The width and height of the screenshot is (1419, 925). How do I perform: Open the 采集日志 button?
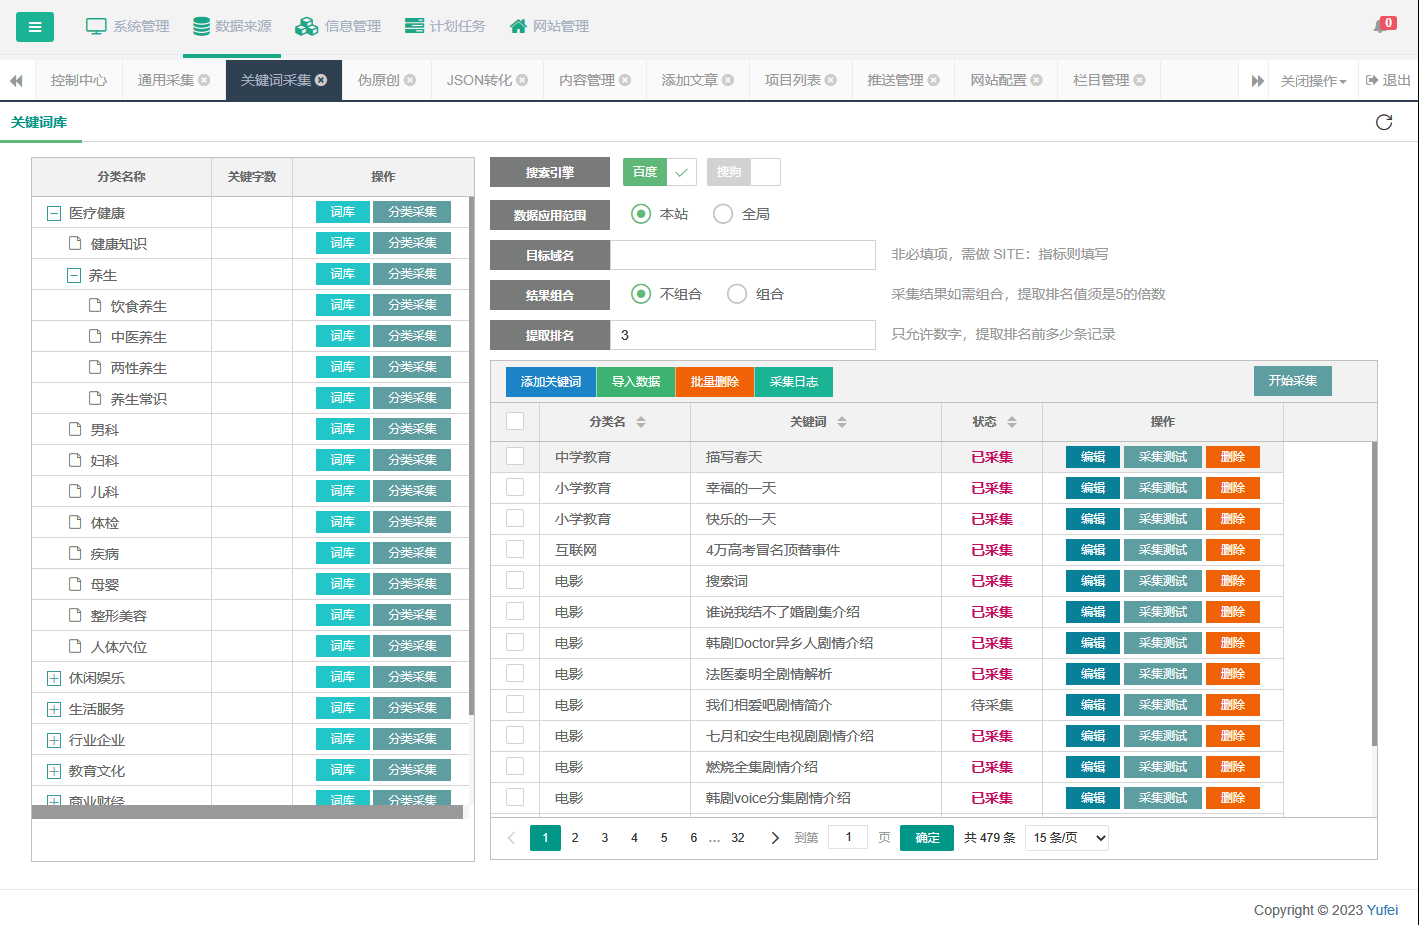(794, 382)
